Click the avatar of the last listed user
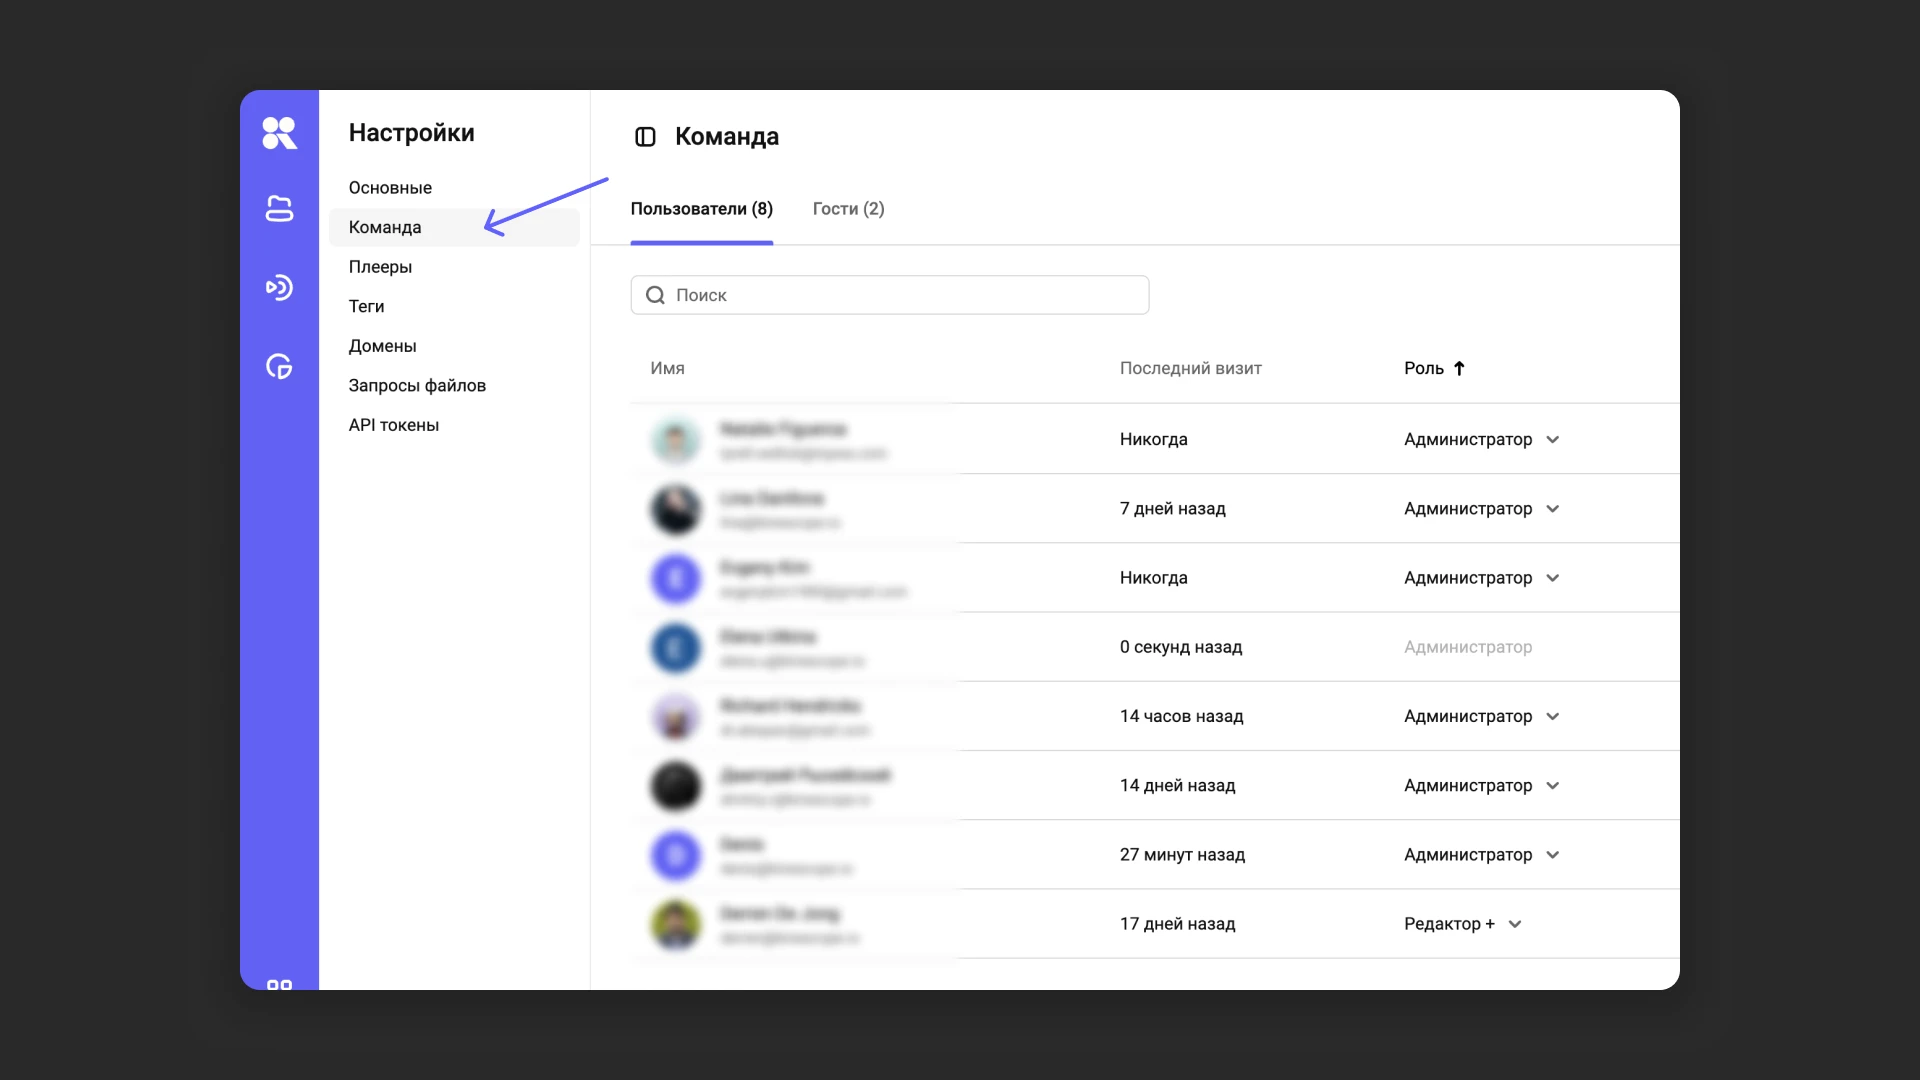The image size is (1920, 1080). (x=676, y=924)
